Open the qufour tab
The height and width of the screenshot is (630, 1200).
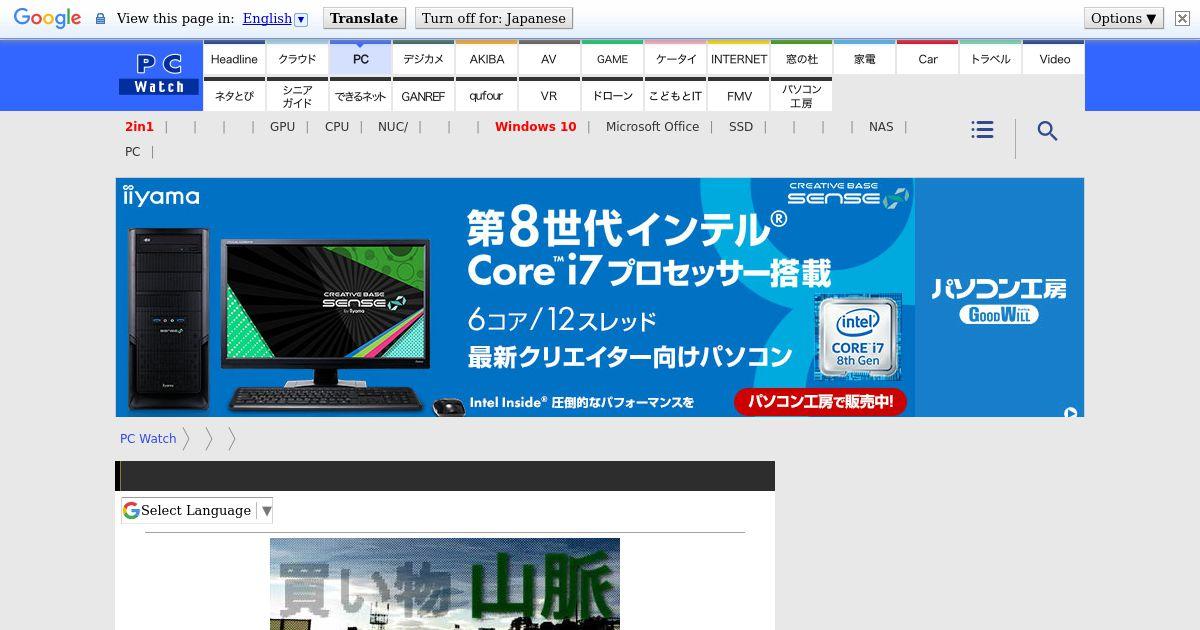pyautogui.click(x=486, y=96)
